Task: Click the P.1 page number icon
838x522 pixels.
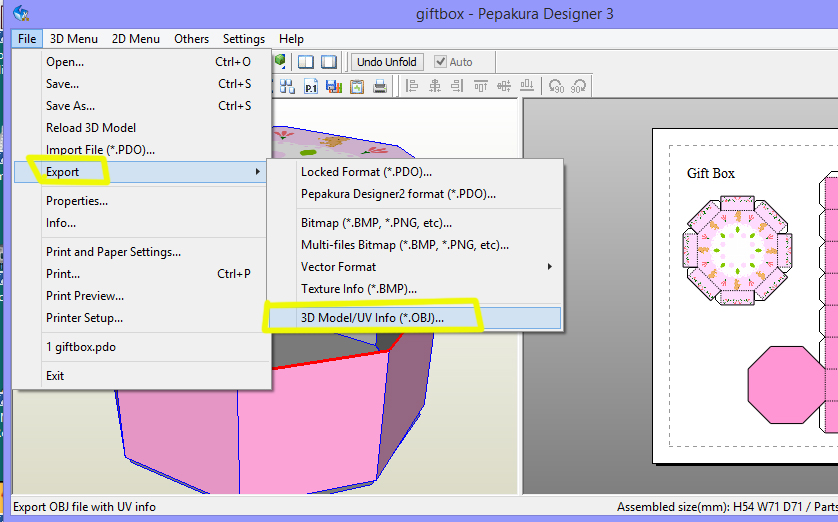Action: click(311, 86)
